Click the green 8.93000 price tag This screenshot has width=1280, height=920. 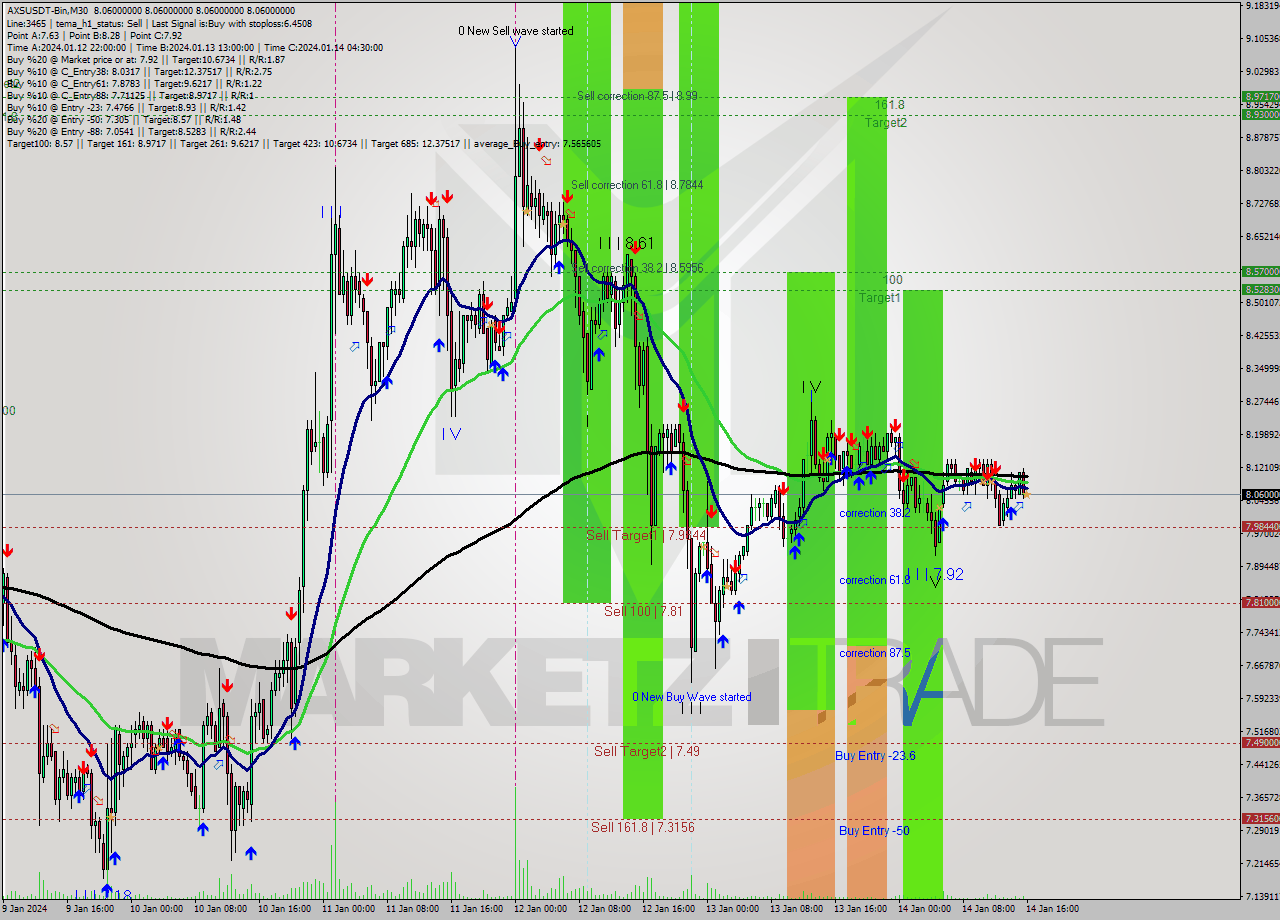tap(1260, 114)
